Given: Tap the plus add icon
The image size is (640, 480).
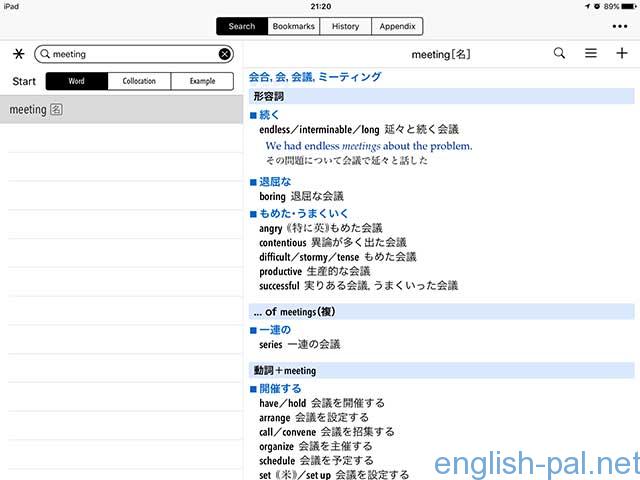Looking at the screenshot, I should click(x=622, y=54).
